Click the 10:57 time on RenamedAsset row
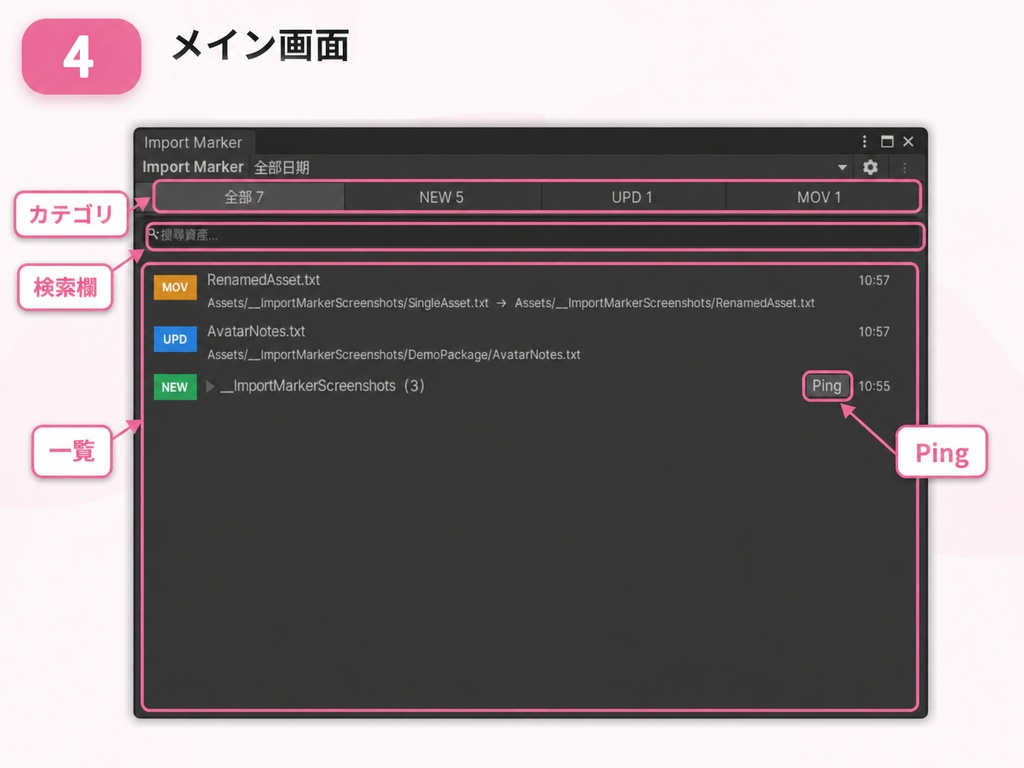Viewport: 1024px width, 768px height. [x=874, y=281]
